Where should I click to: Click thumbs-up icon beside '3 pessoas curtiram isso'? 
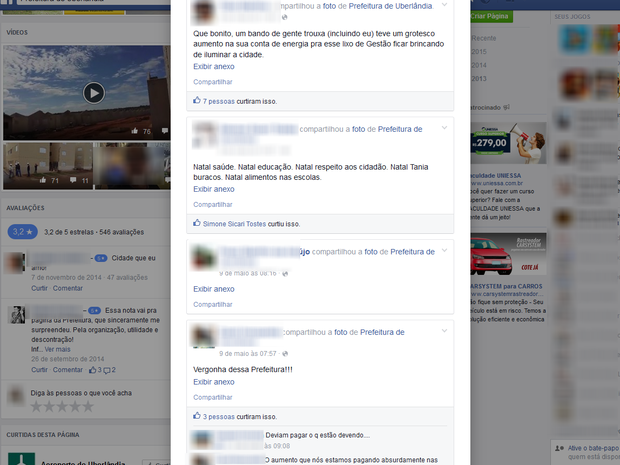click(196, 415)
